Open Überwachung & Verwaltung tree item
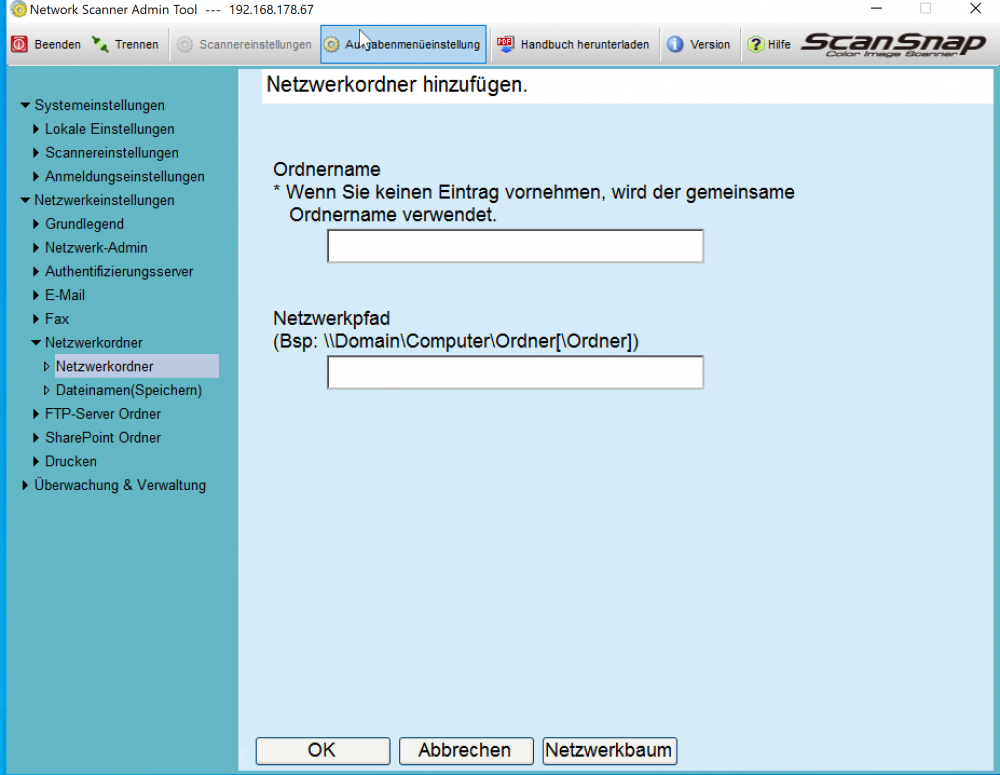 click(120, 485)
